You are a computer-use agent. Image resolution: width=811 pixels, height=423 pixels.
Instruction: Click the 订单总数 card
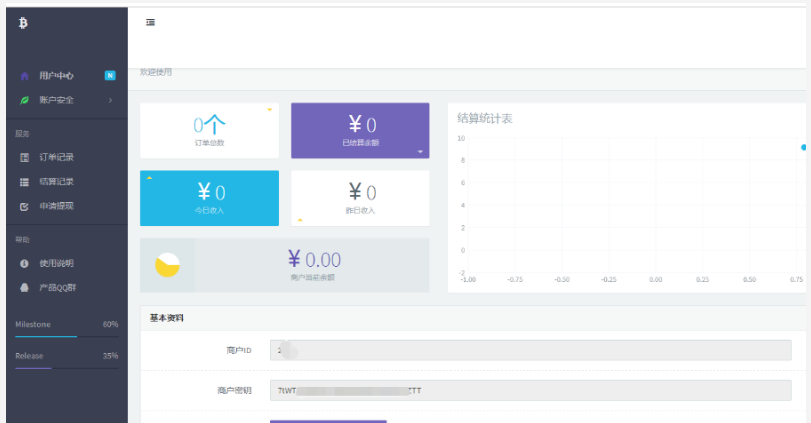pyautogui.click(x=209, y=130)
